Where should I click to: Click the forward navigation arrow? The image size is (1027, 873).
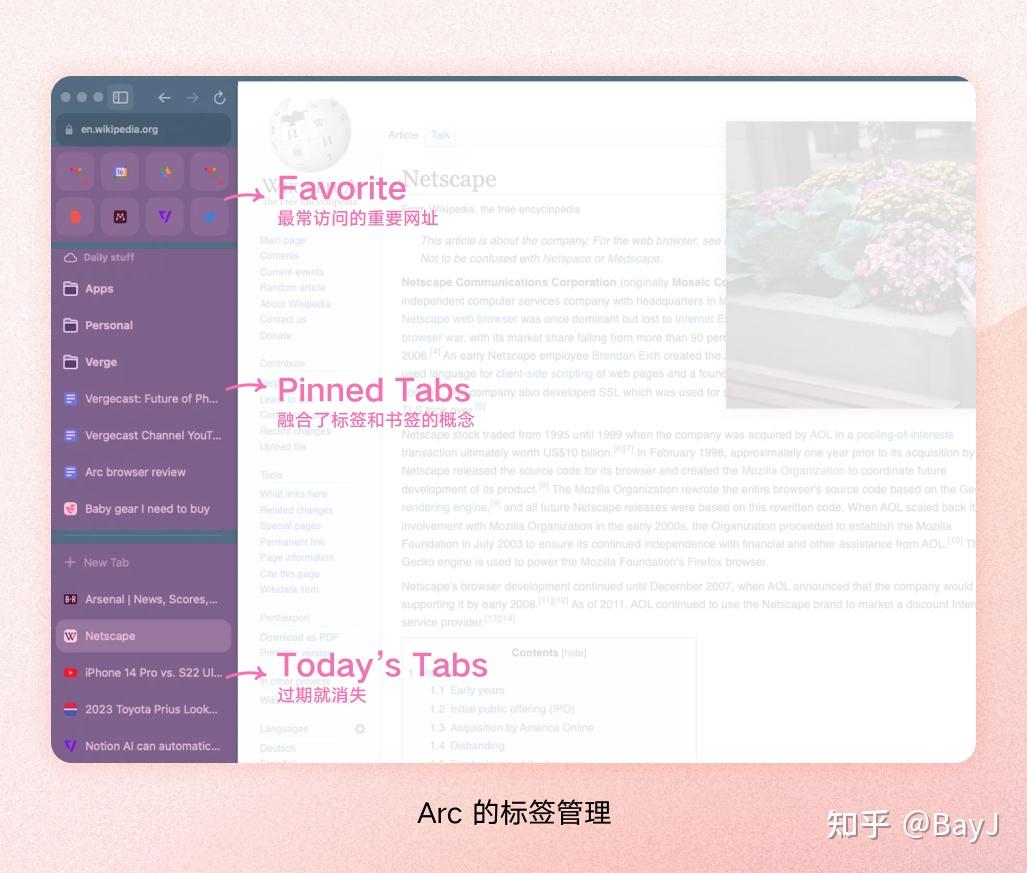[192, 98]
